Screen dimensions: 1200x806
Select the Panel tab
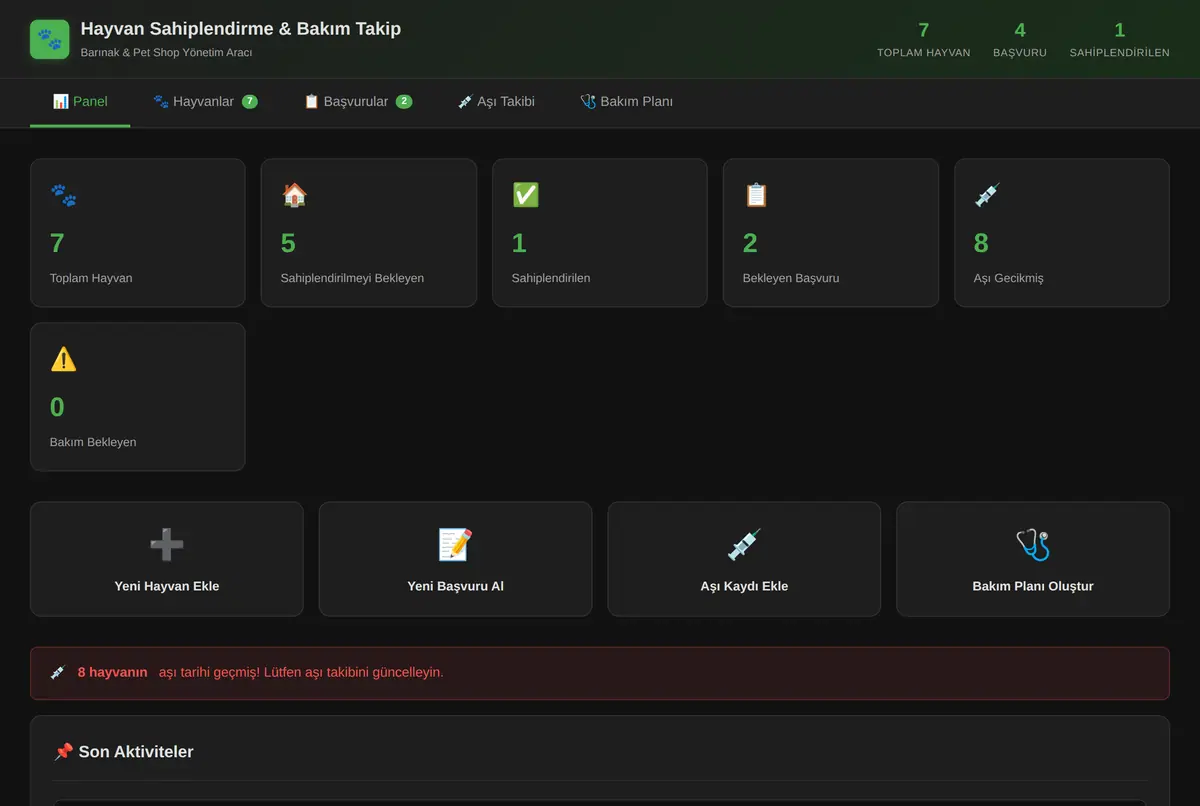tap(80, 102)
